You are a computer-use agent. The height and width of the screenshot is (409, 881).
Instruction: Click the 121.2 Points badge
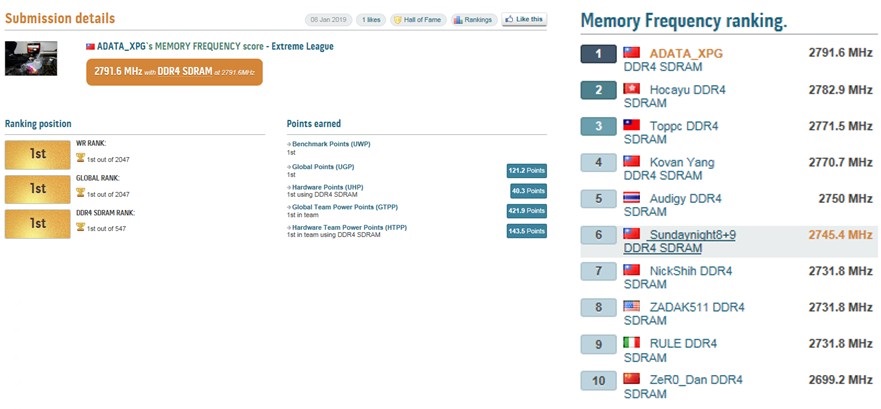tap(526, 171)
